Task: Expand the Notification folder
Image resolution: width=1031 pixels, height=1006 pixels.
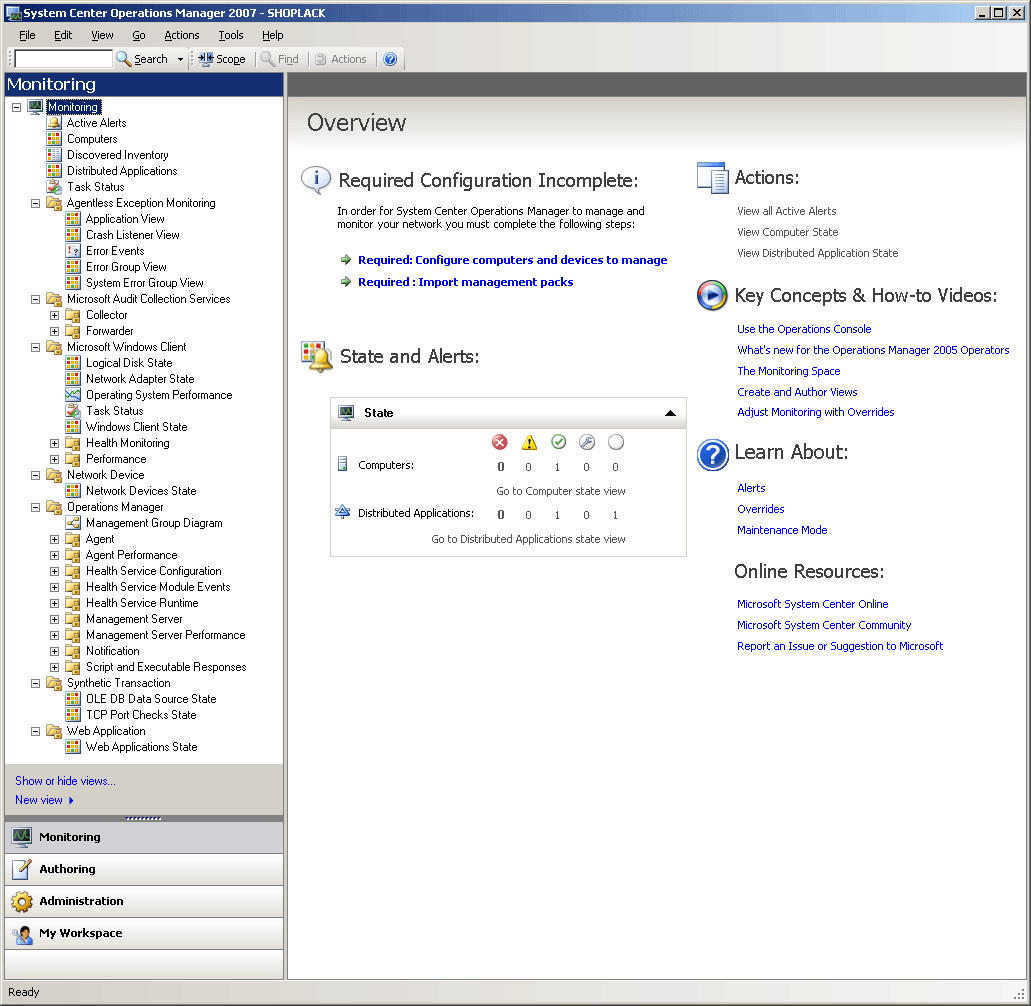Action: tap(55, 651)
